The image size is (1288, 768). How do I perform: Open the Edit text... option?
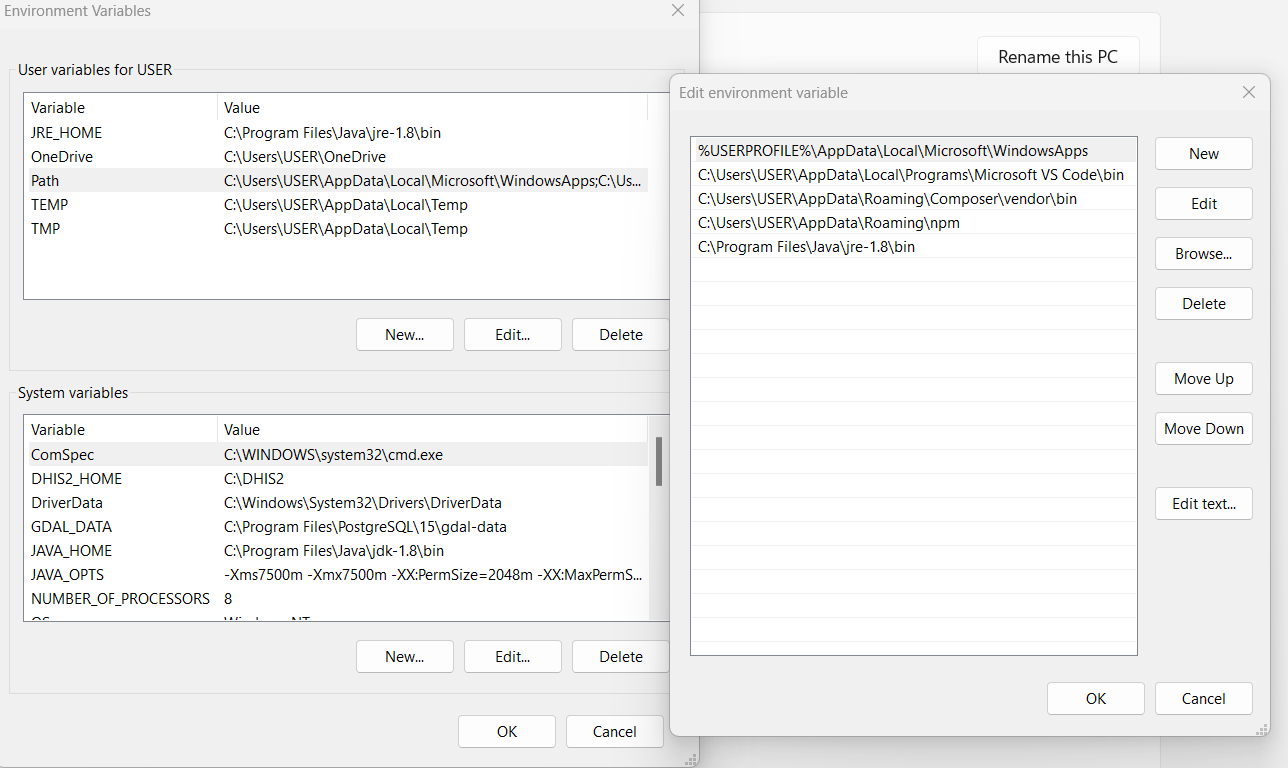pyautogui.click(x=1203, y=504)
